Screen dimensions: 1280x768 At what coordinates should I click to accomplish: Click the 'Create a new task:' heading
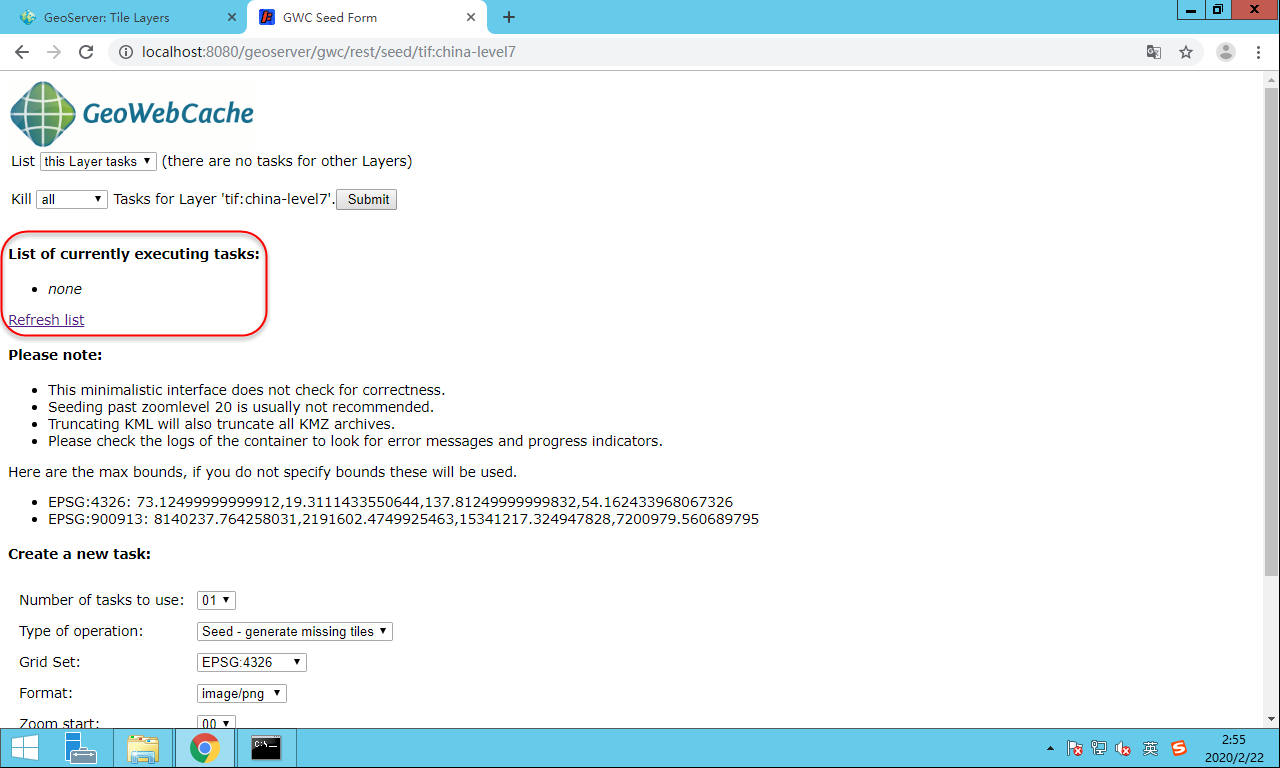coord(79,554)
